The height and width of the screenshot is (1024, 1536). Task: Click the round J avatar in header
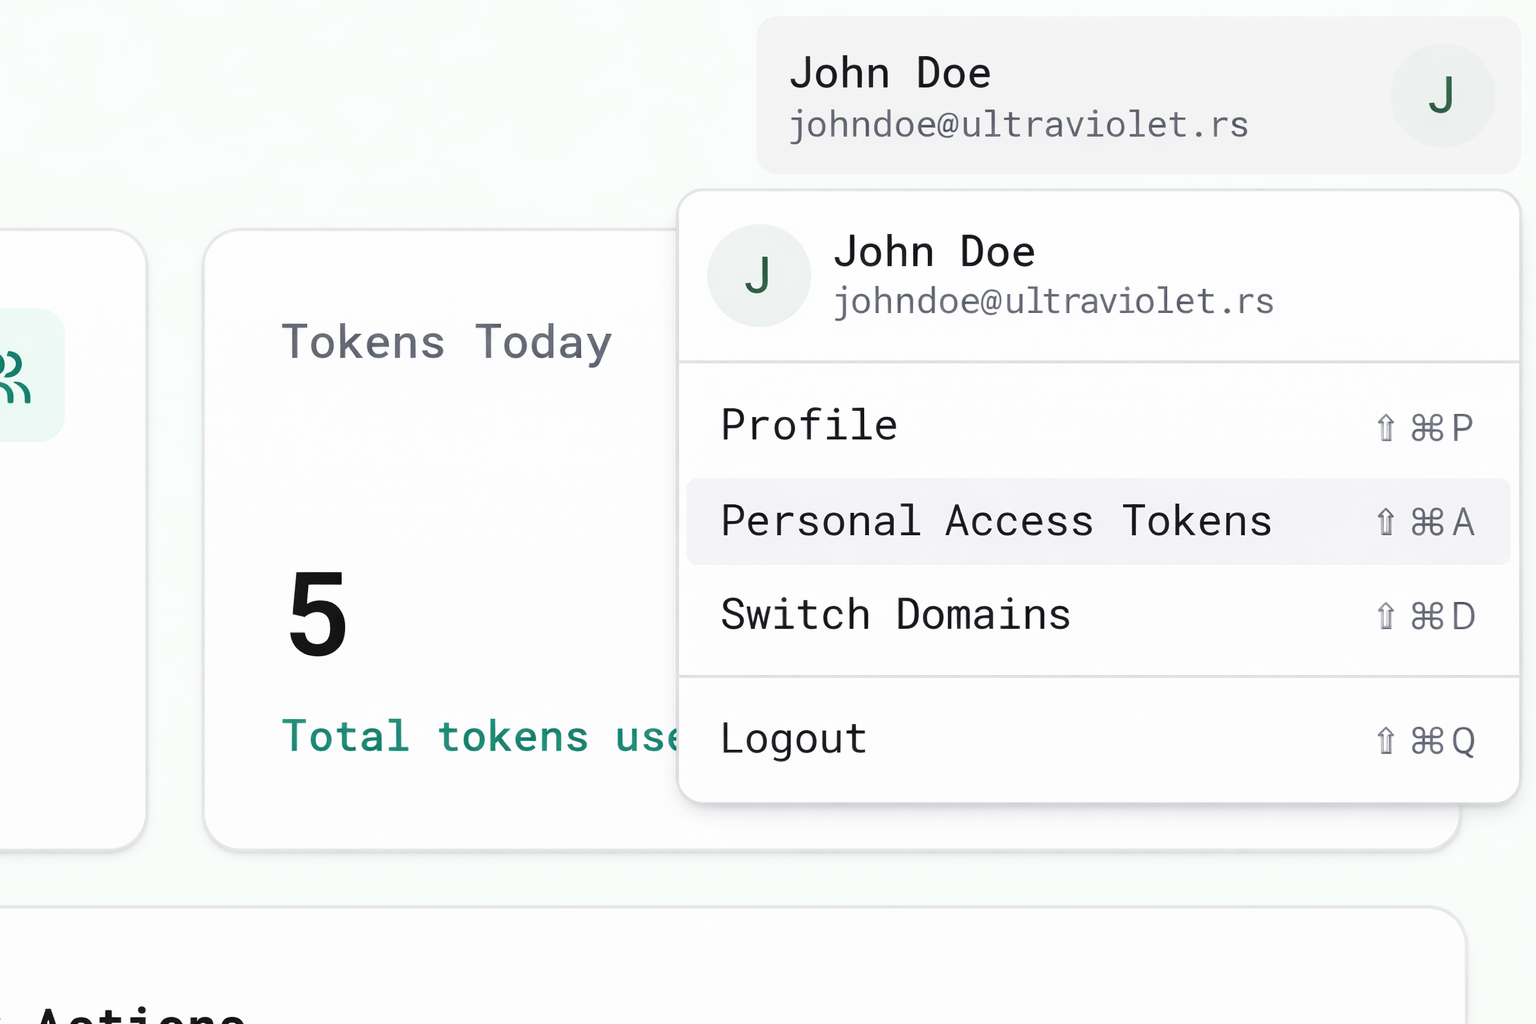point(1442,96)
